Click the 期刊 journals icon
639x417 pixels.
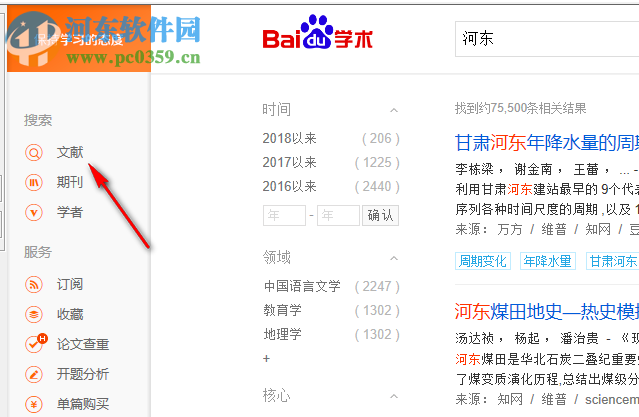(34, 183)
